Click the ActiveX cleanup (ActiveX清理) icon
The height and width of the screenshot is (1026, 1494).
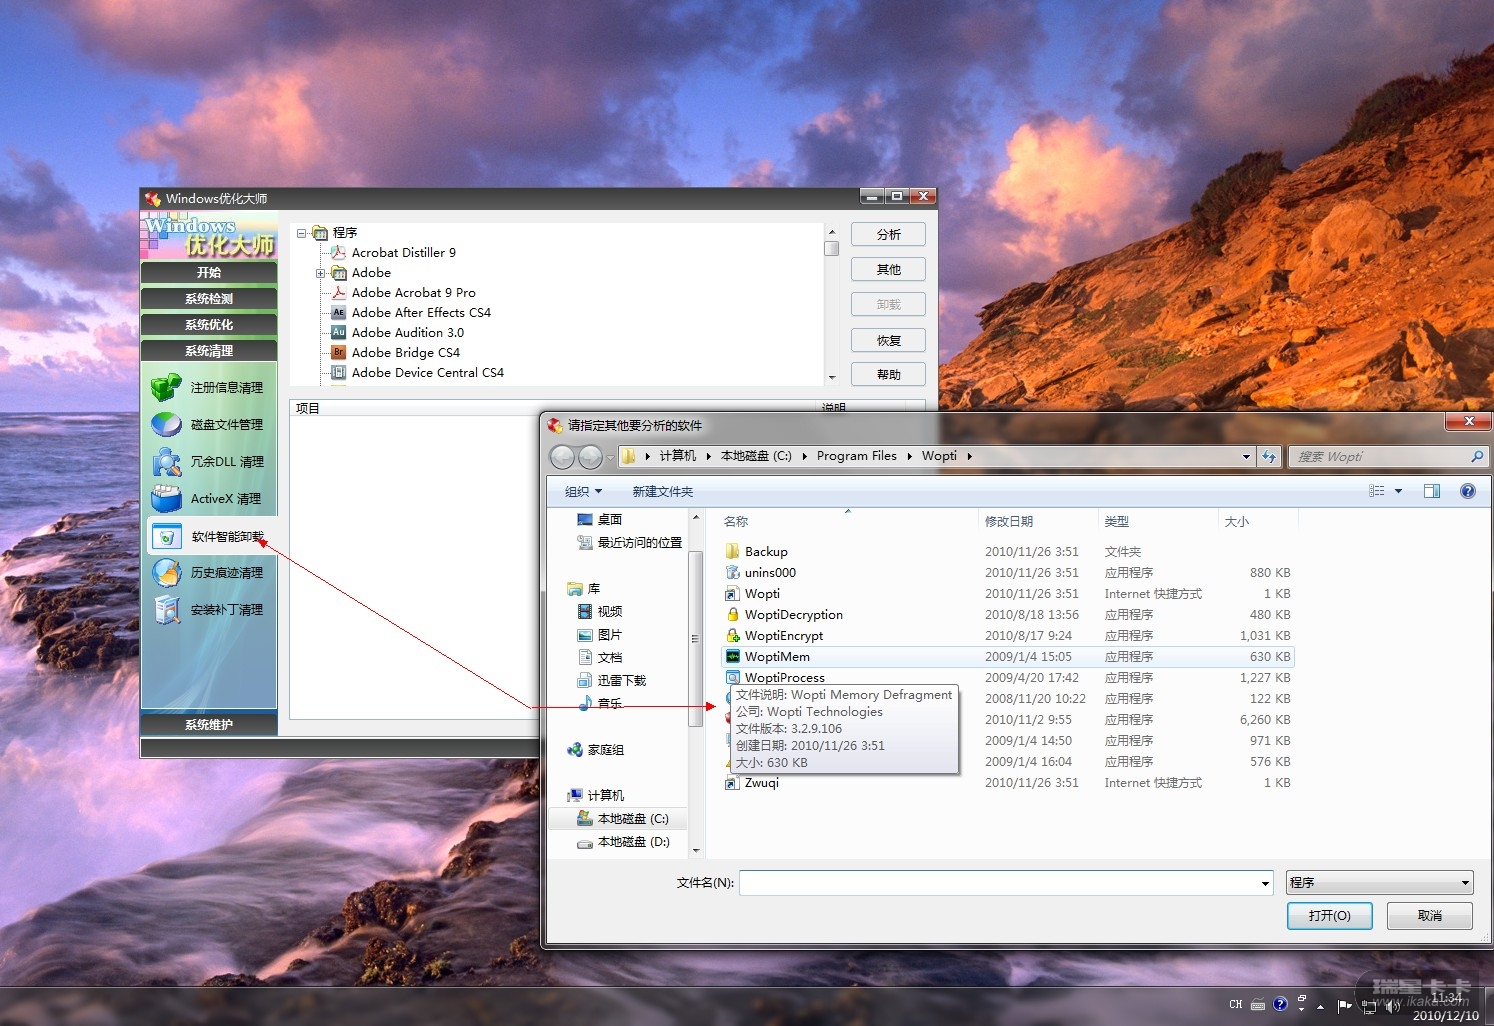tap(166, 498)
